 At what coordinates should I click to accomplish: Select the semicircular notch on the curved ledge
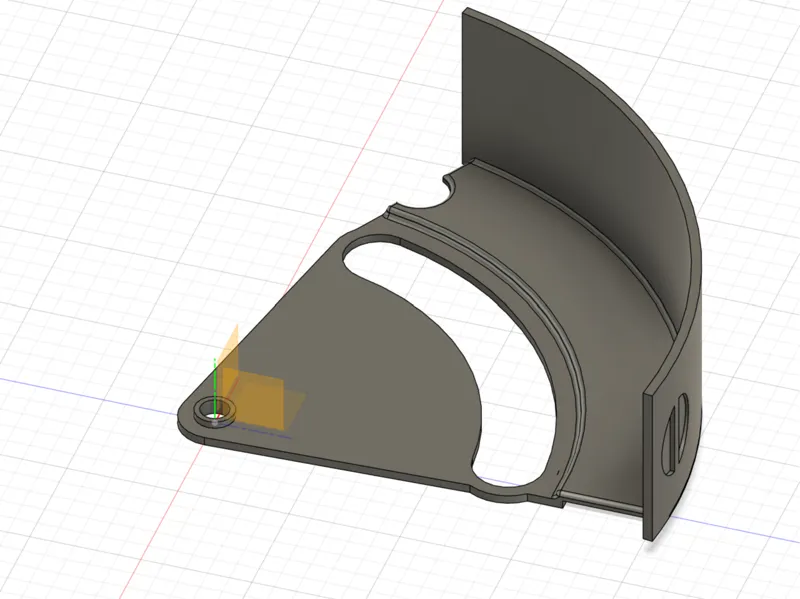click(427, 194)
